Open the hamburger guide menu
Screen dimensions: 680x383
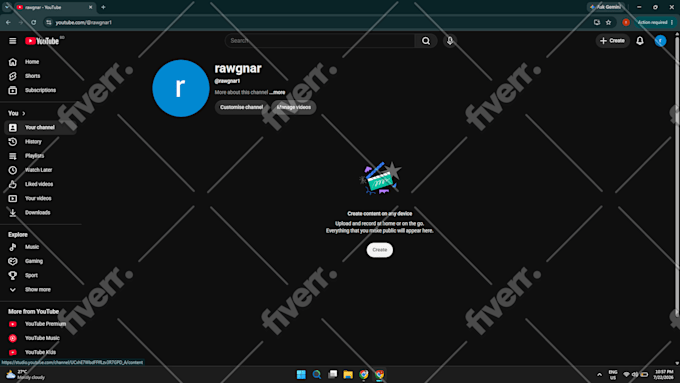point(13,41)
